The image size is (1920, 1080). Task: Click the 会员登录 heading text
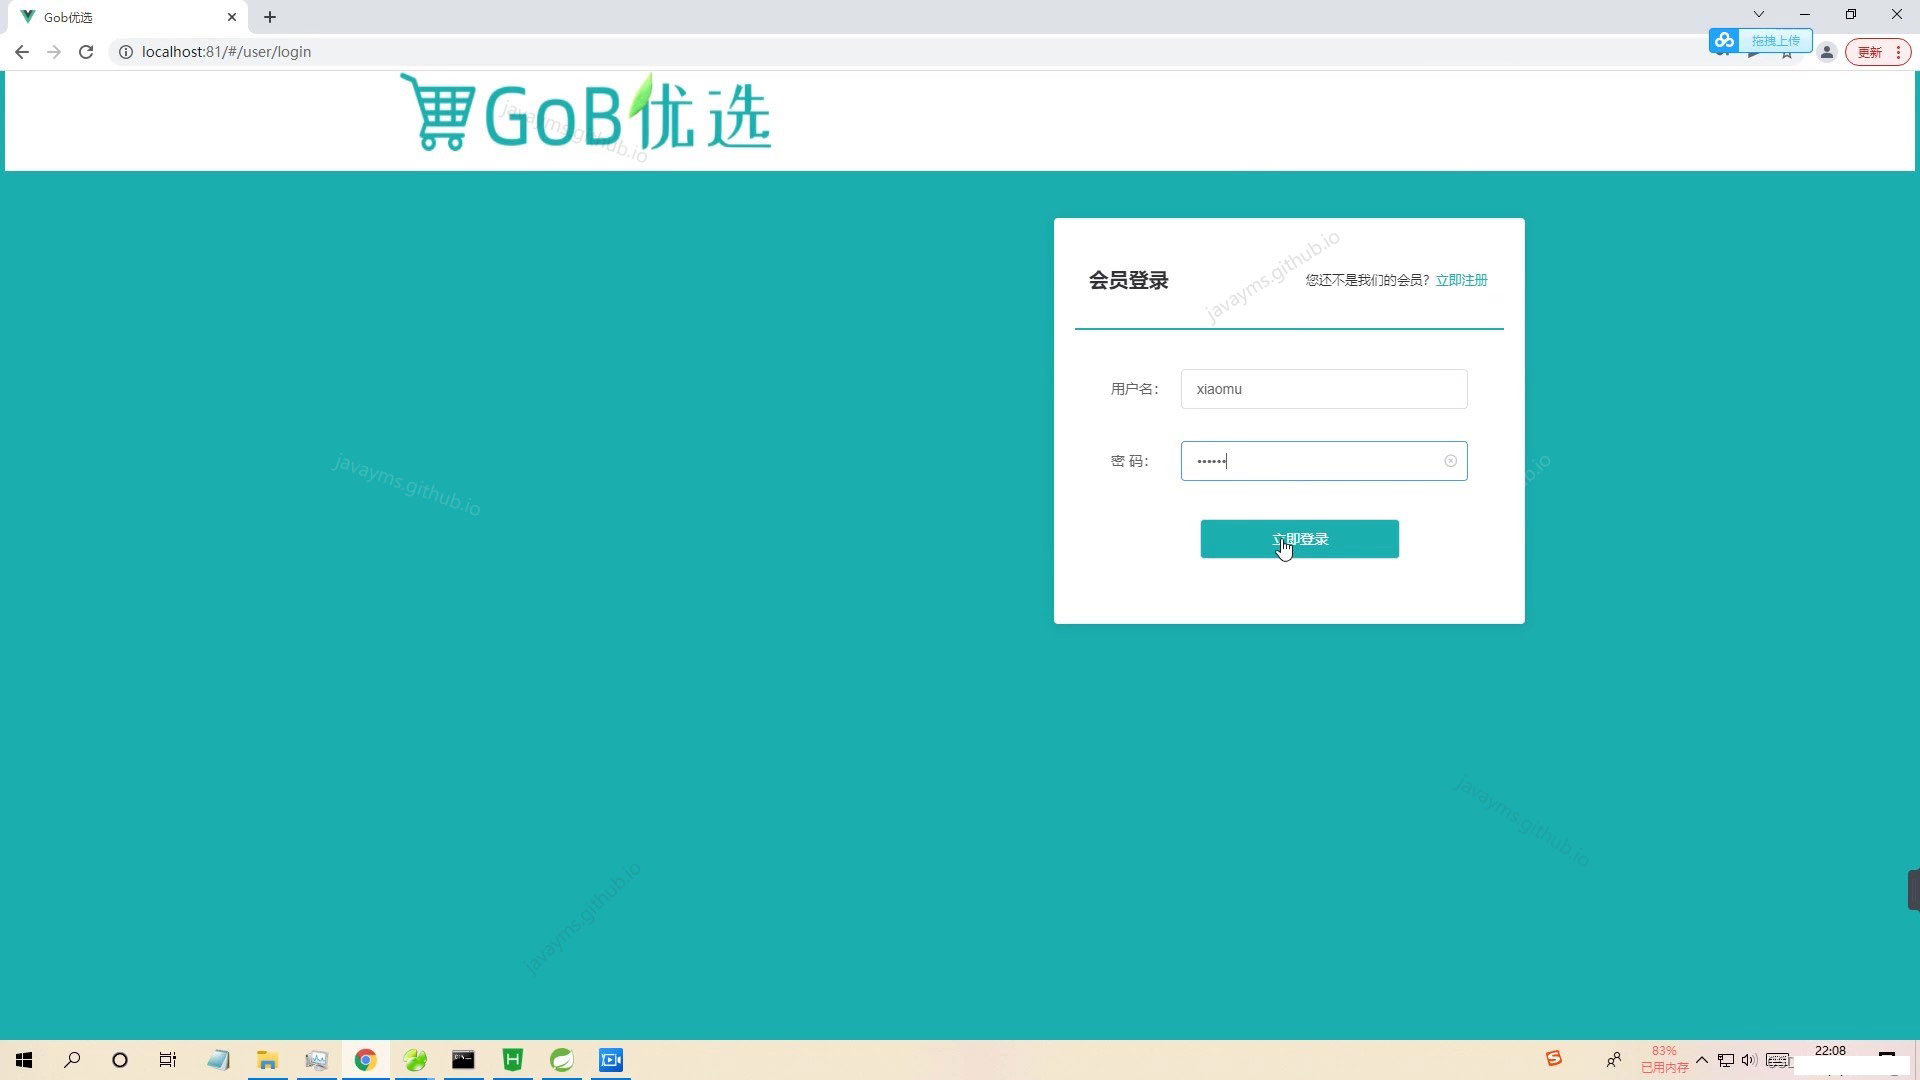point(1128,280)
